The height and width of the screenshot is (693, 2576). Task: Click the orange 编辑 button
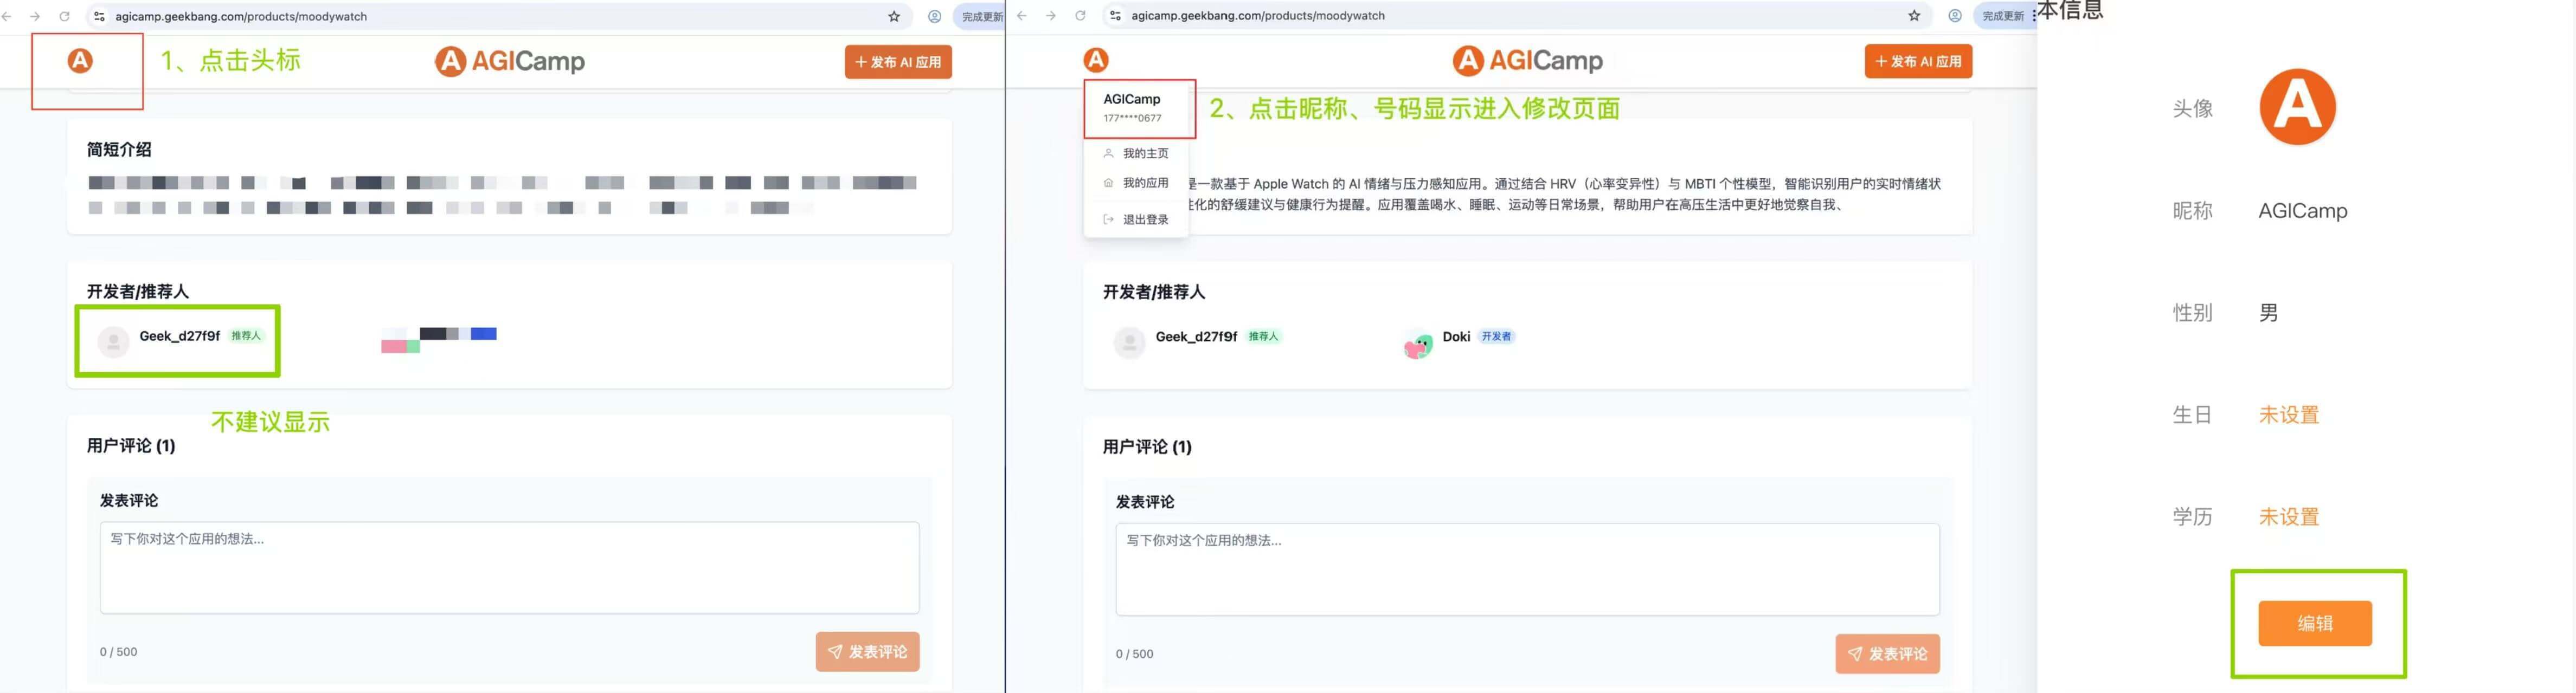click(x=2314, y=623)
